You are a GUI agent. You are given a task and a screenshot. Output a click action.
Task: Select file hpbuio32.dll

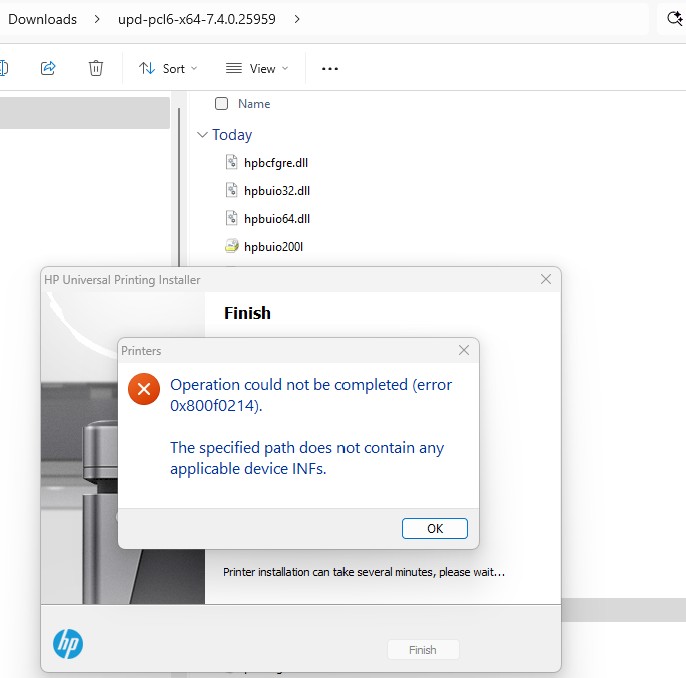point(277,191)
